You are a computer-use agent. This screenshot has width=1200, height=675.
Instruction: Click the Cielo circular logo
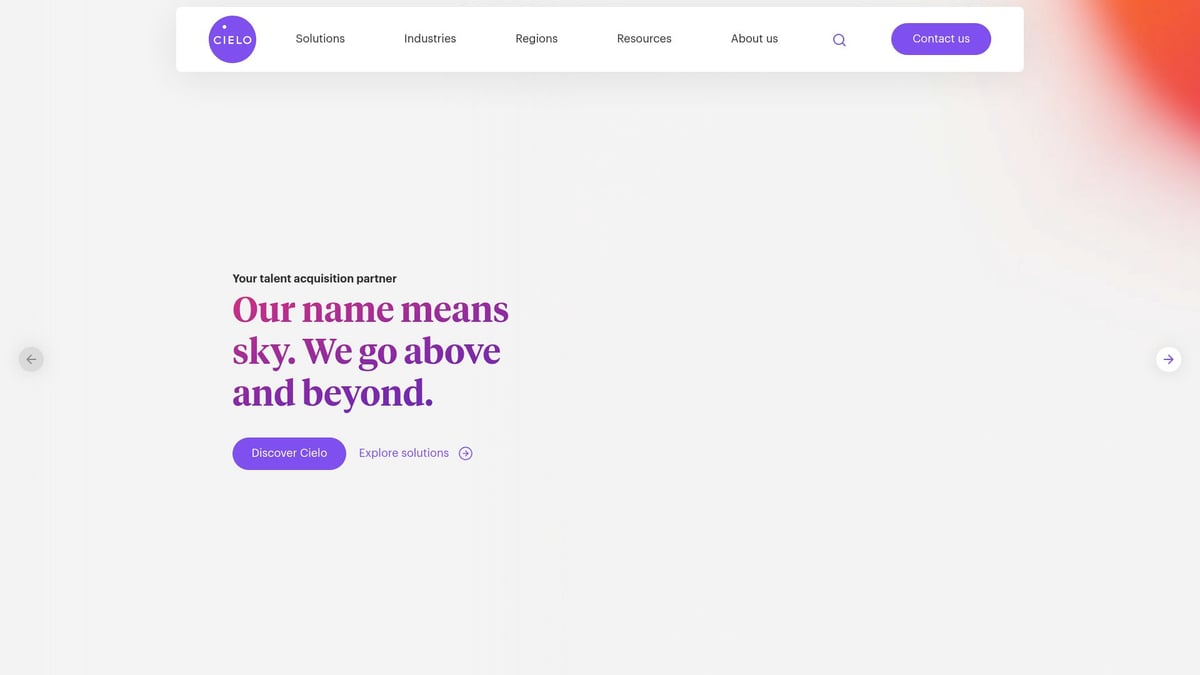click(x=232, y=40)
